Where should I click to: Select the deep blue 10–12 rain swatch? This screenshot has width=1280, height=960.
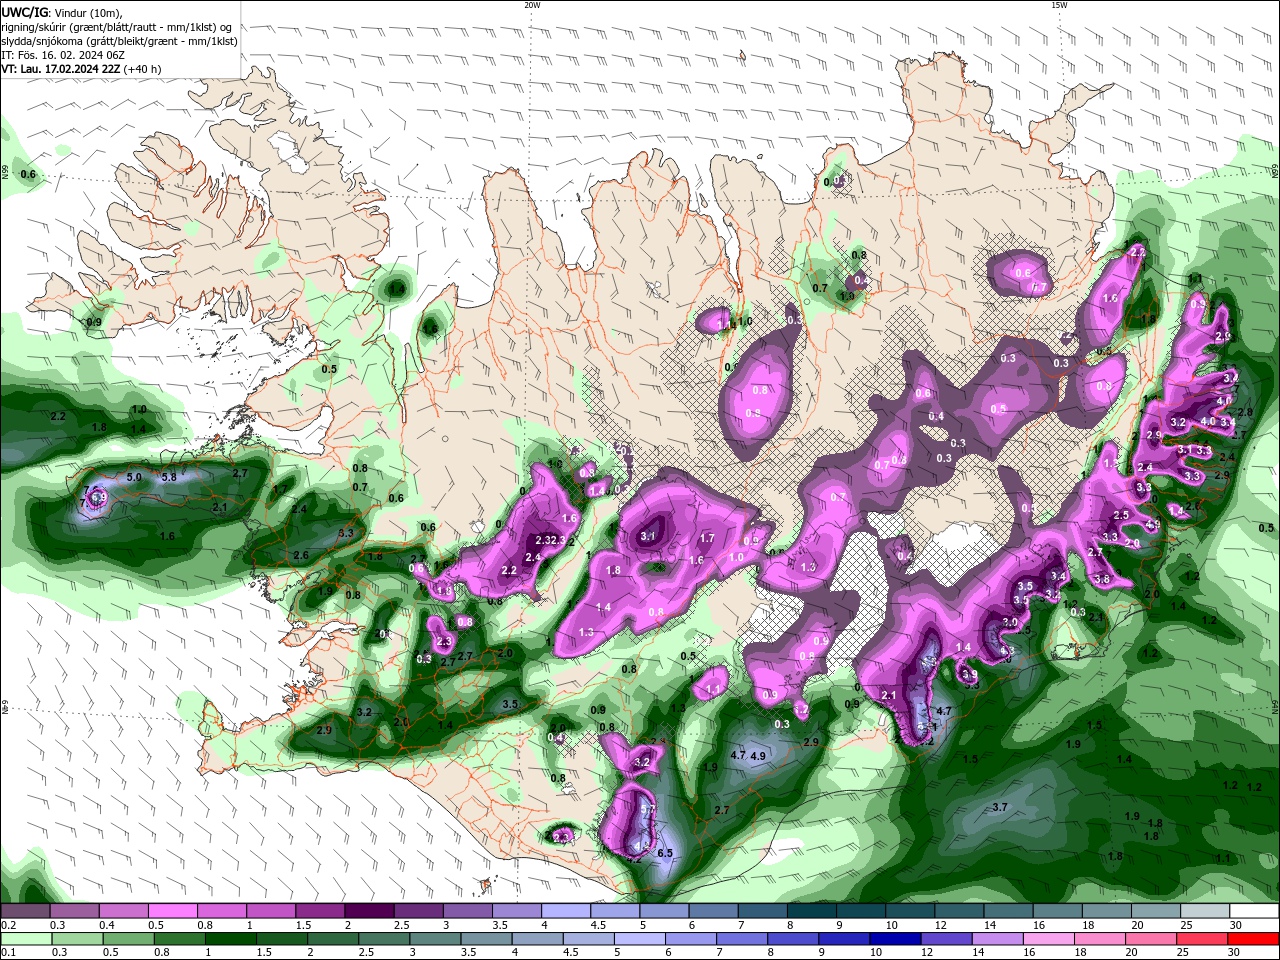coord(894,939)
